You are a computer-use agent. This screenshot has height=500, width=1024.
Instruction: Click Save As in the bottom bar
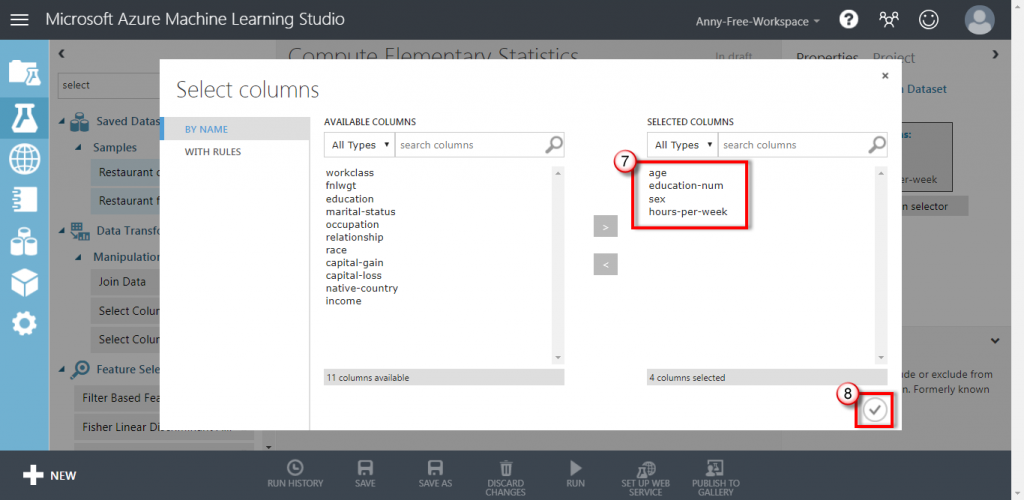435,475
